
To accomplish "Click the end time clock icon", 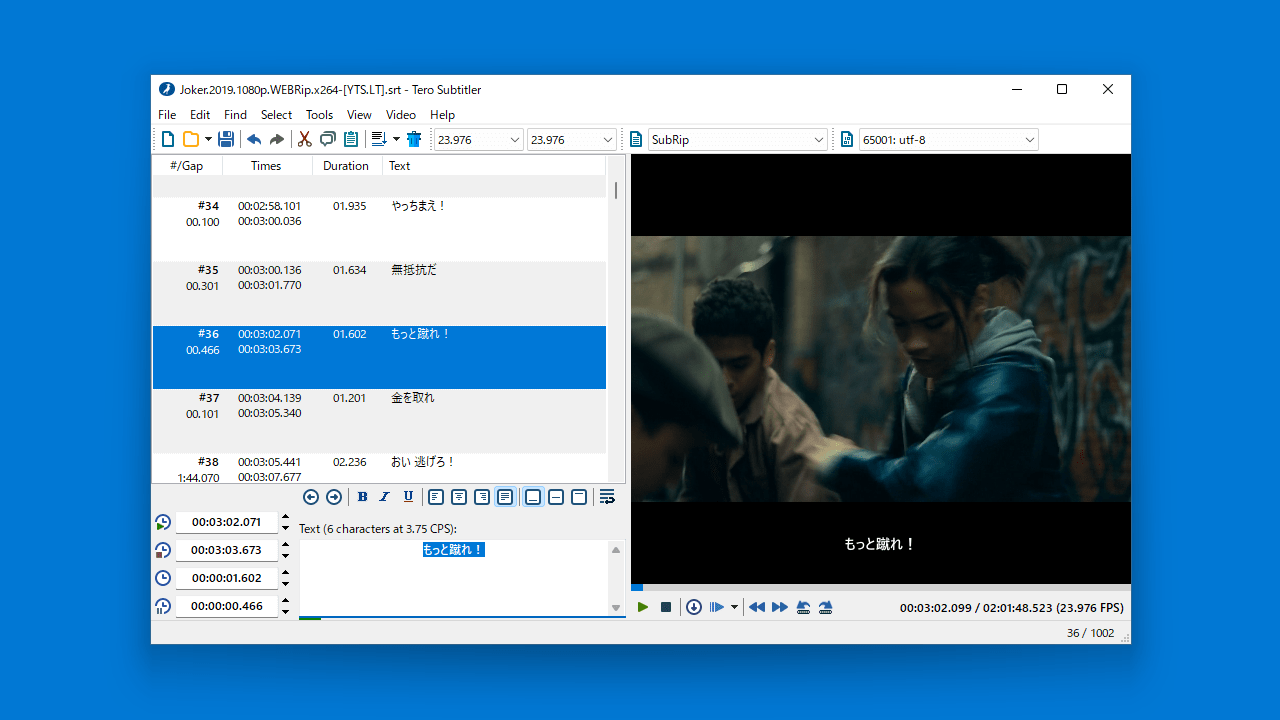I will pos(163,550).
